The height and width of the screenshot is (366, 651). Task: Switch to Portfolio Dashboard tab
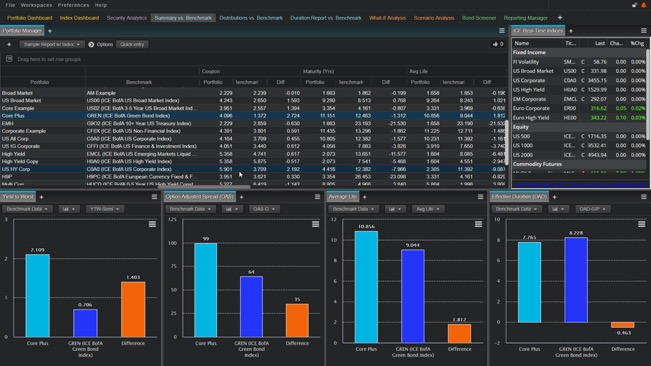coord(29,18)
